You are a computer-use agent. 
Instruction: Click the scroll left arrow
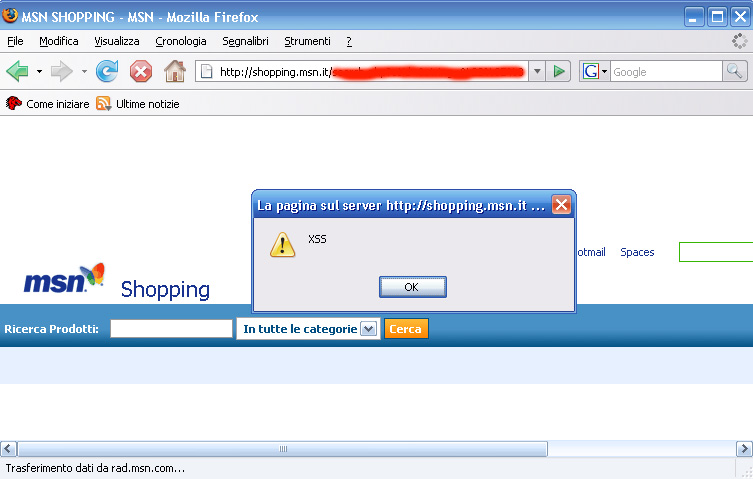coord(8,449)
